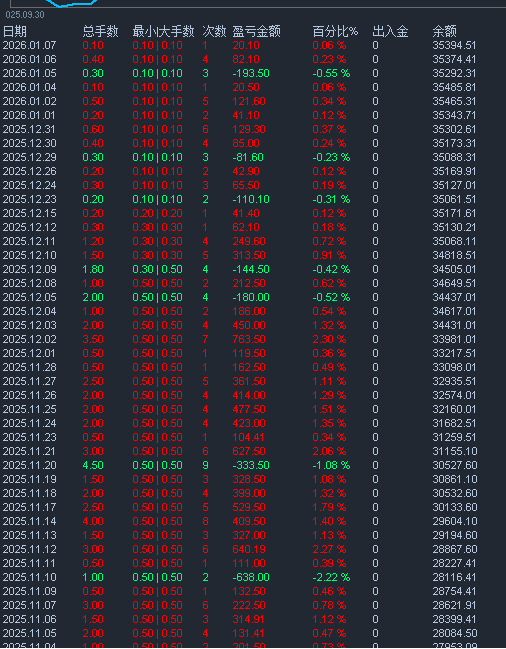The height and width of the screenshot is (649, 506).
Task: Click loss amount -333.50
Action: pyautogui.click(x=251, y=466)
